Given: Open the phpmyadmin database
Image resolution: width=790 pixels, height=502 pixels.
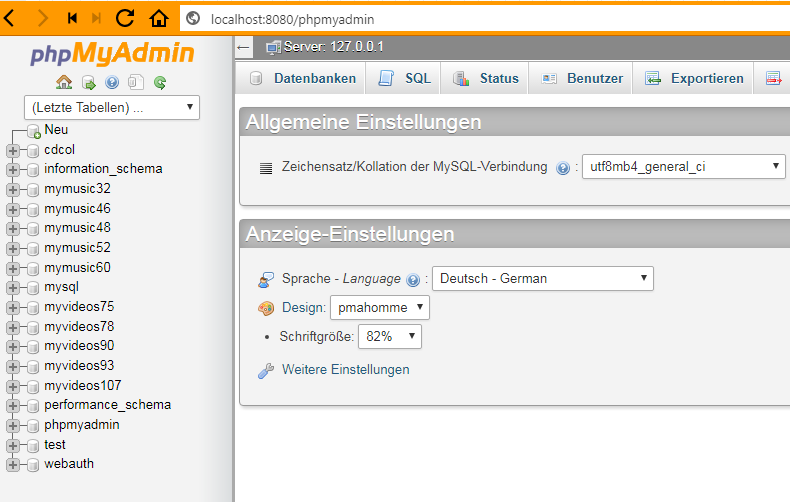Looking at the screenshot, I should 82,425.
